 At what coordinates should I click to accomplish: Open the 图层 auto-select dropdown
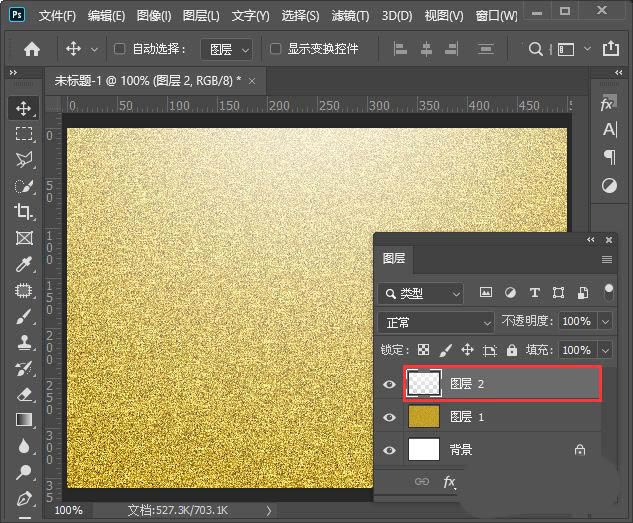pos(226,49)
